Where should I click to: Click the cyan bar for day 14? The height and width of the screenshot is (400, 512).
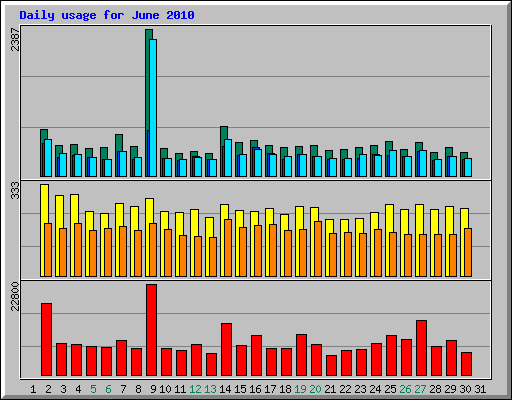[x=228, y=158]
